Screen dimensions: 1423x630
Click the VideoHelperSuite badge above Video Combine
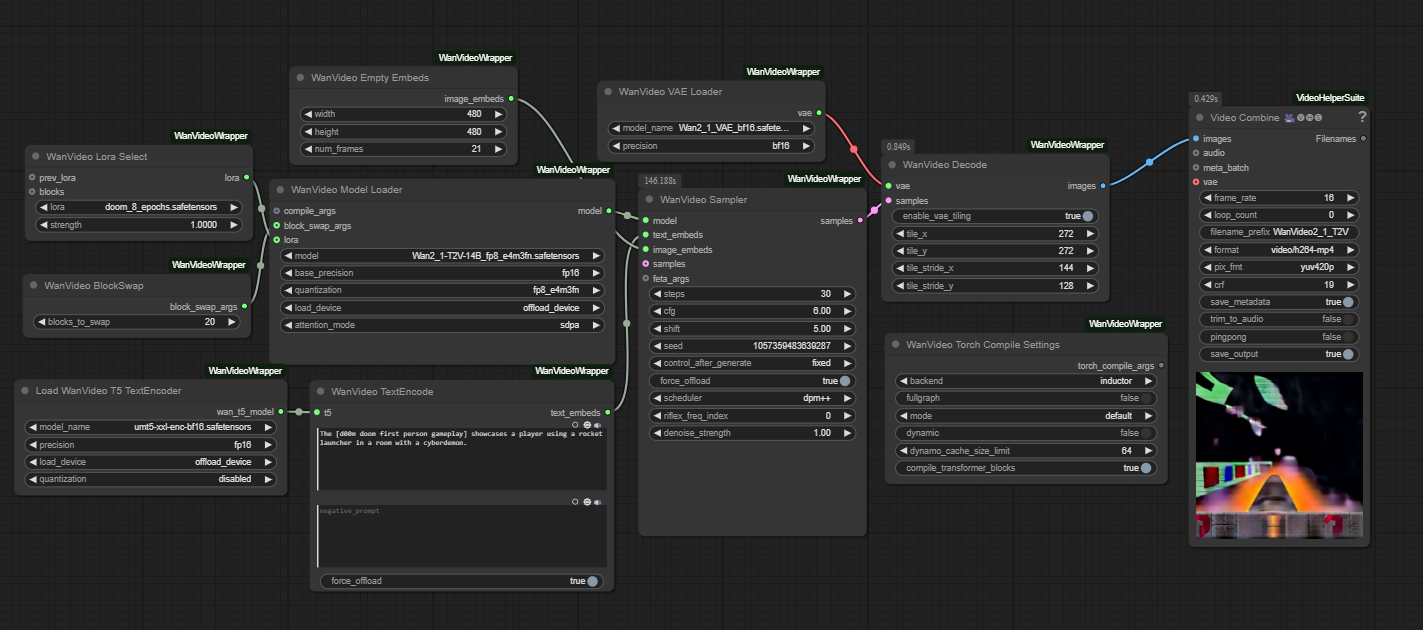(1330, 98)
